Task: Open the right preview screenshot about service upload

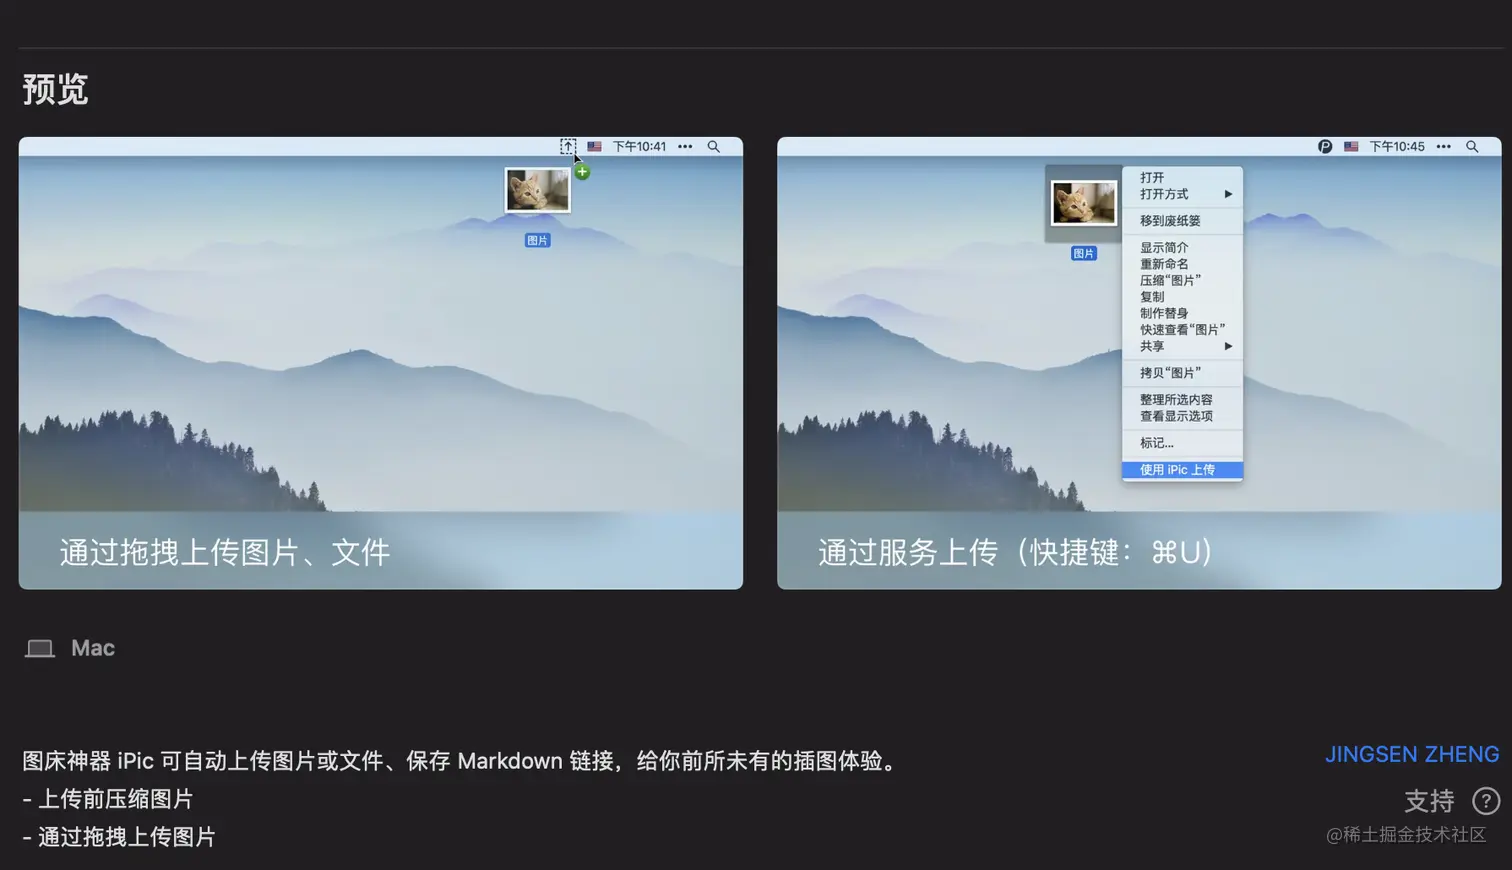Action: pos(1139,363)
